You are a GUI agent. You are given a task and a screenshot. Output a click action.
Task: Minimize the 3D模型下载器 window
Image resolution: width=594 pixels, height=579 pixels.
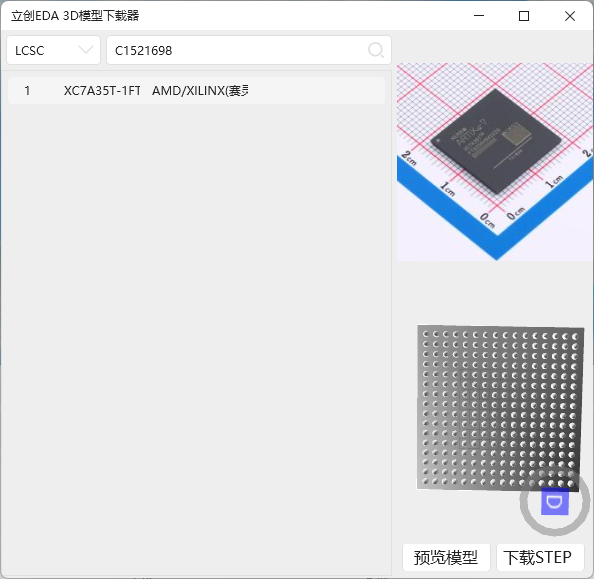click(x=479, y=16)
